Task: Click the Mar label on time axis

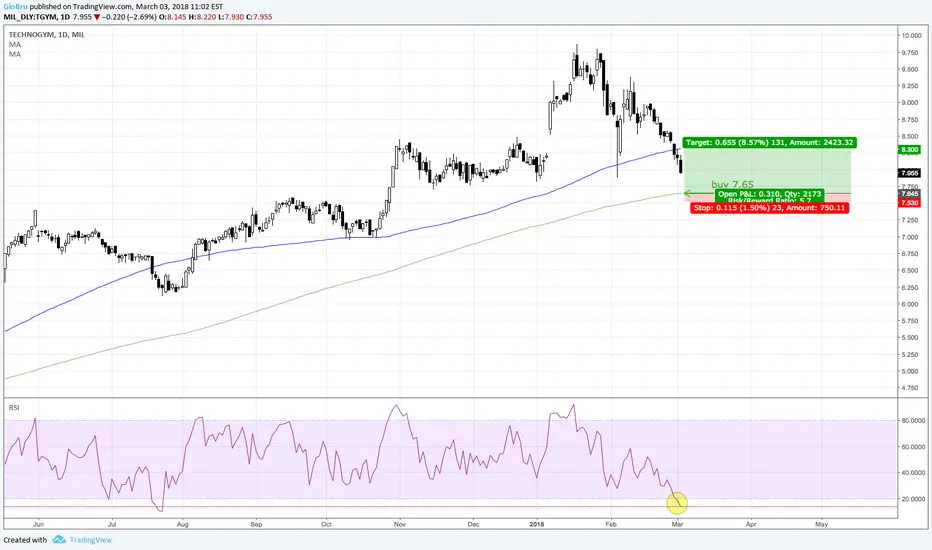Action: 677,524
